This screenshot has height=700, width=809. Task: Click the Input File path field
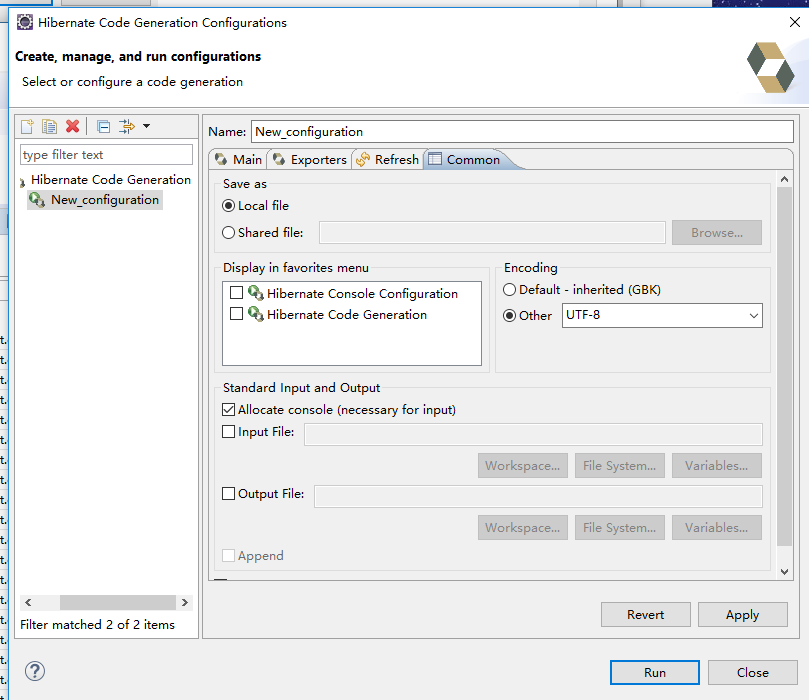pos(533,434)
